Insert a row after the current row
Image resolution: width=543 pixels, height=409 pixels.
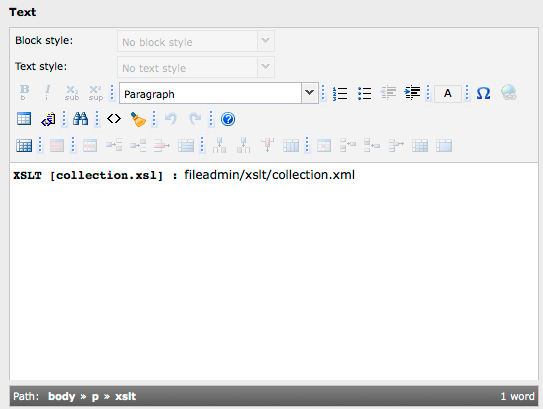[x=138, y=145]
